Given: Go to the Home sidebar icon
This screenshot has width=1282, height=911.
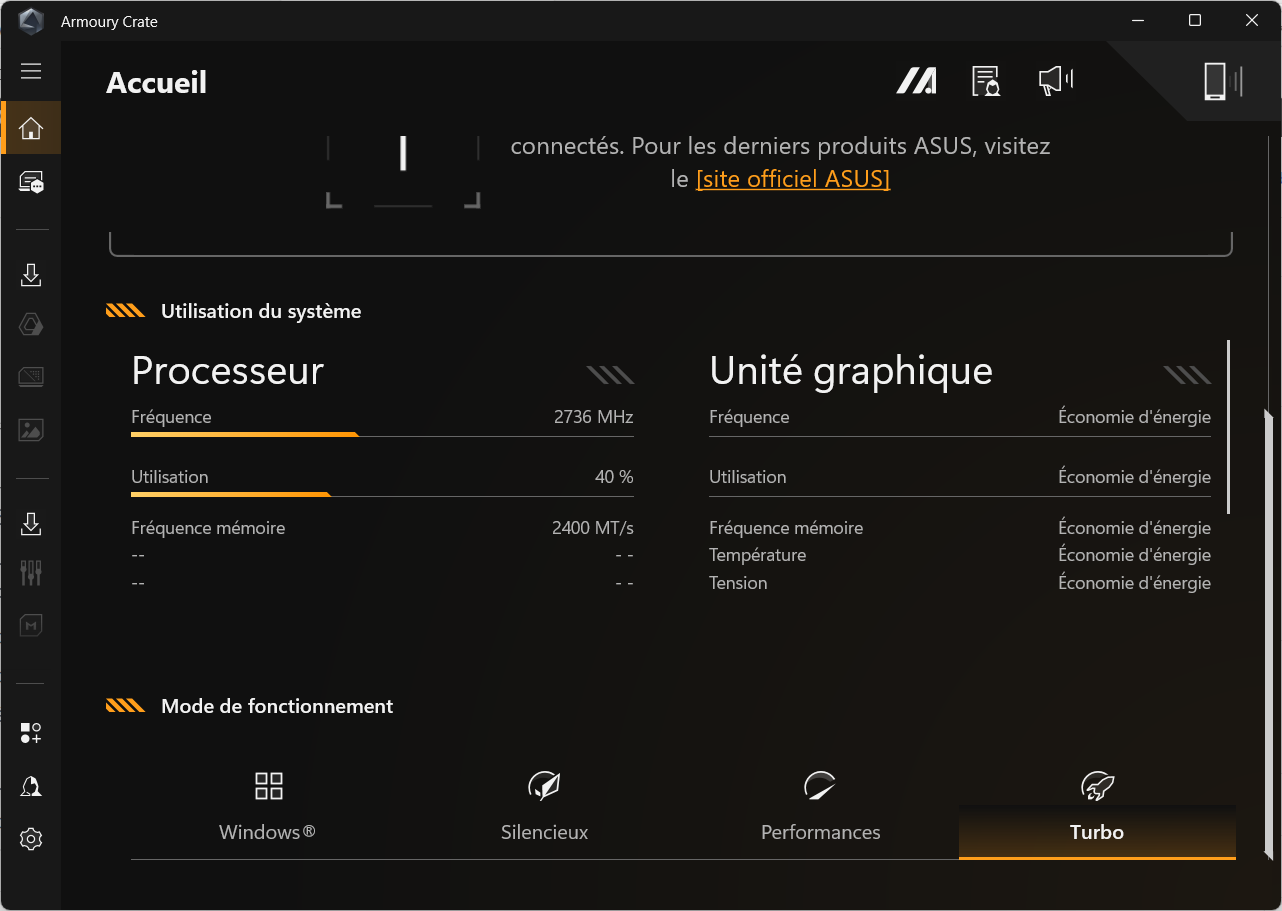Looking at the screenshot, I should (x=31, y=128).
